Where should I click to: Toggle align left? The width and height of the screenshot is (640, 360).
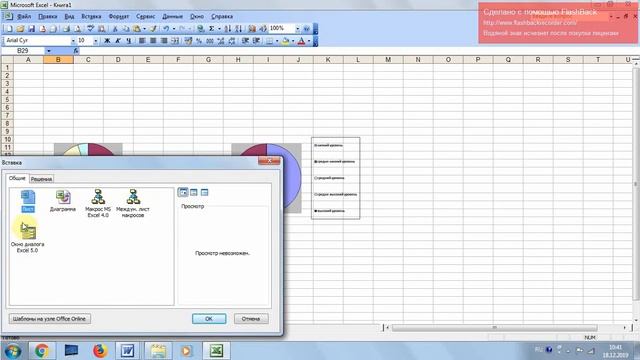tap(142, 41)
